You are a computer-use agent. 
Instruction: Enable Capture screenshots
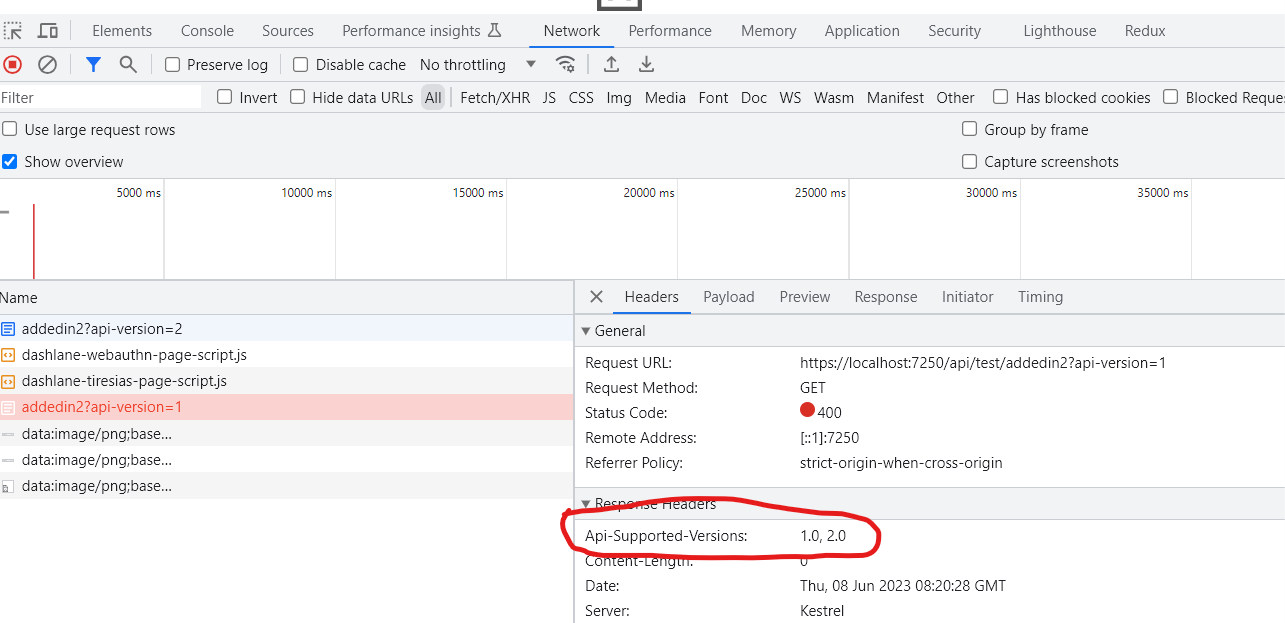point(969,161)
